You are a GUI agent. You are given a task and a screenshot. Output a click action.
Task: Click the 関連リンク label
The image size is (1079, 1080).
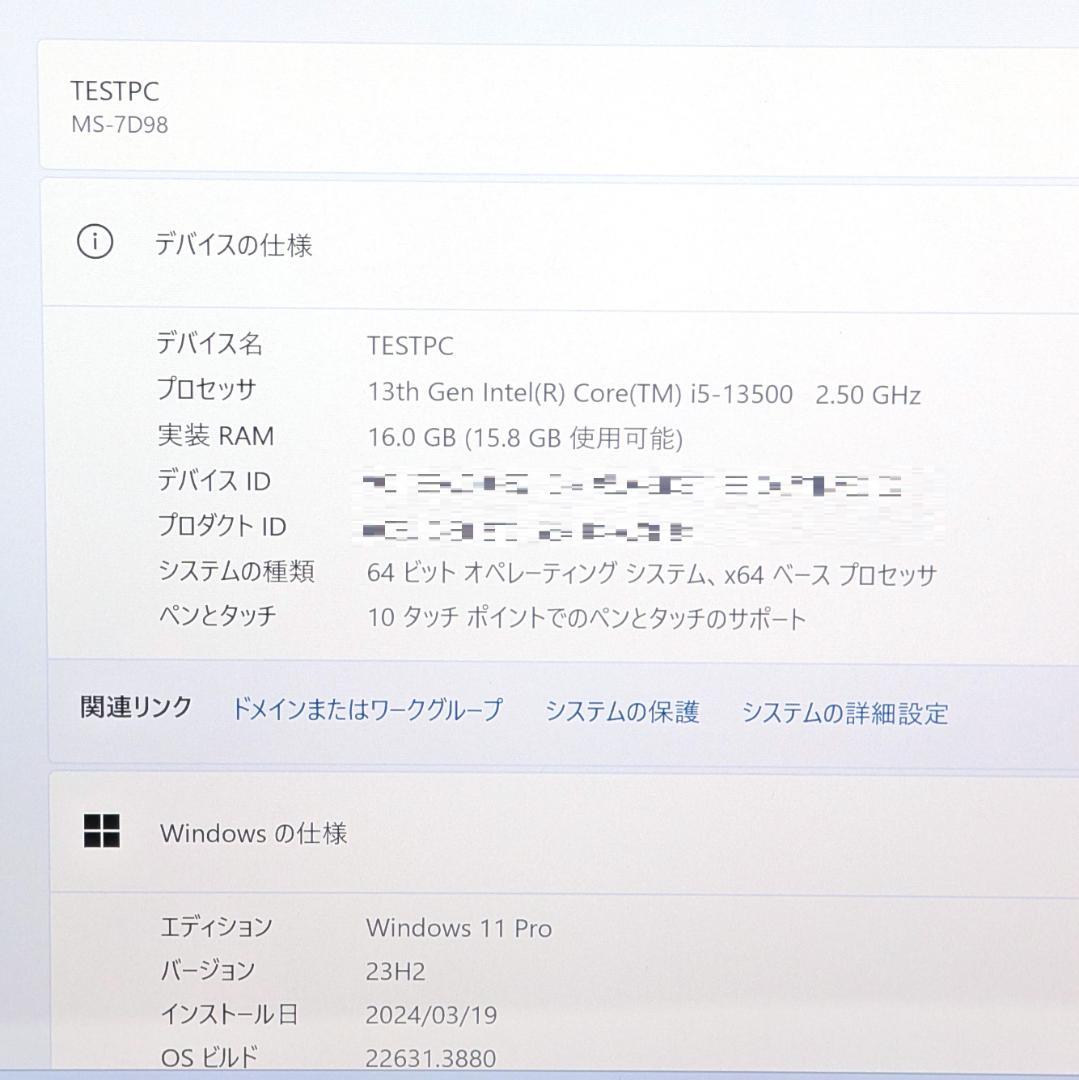(136, 707)
